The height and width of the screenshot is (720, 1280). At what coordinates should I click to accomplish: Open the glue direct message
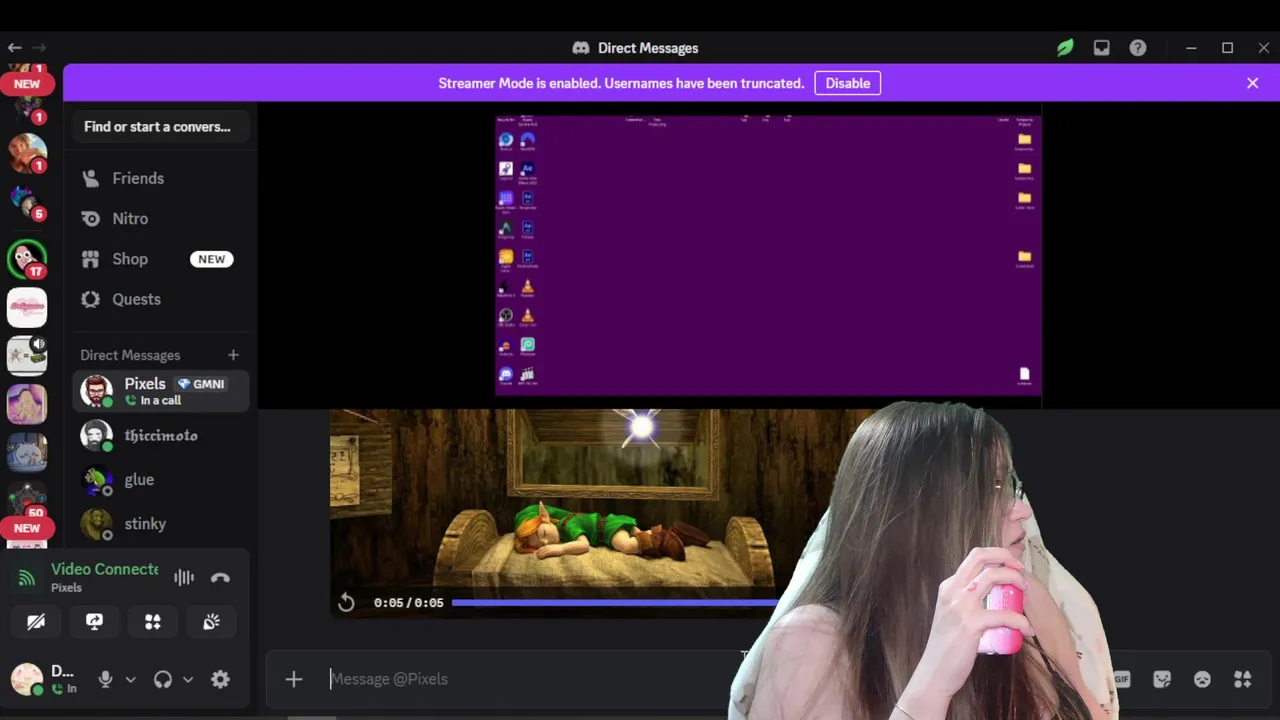[160, 479]
